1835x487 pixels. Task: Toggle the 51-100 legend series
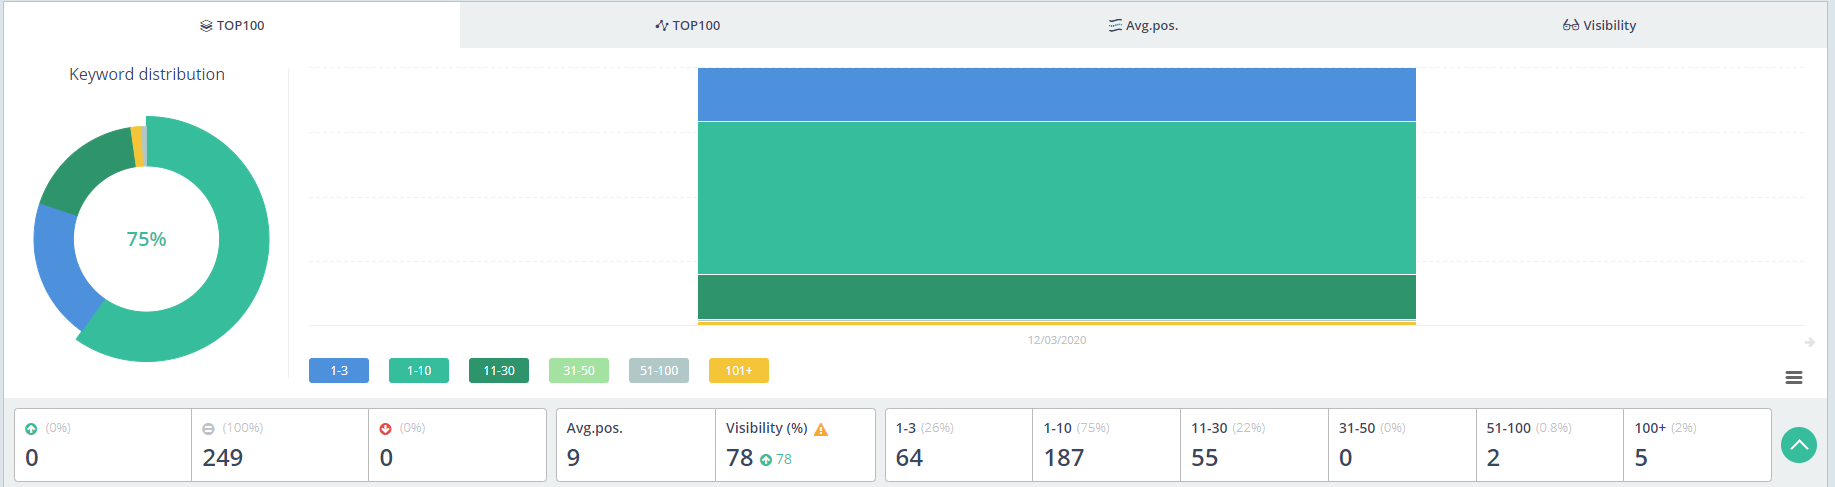(x=659, y=371)
